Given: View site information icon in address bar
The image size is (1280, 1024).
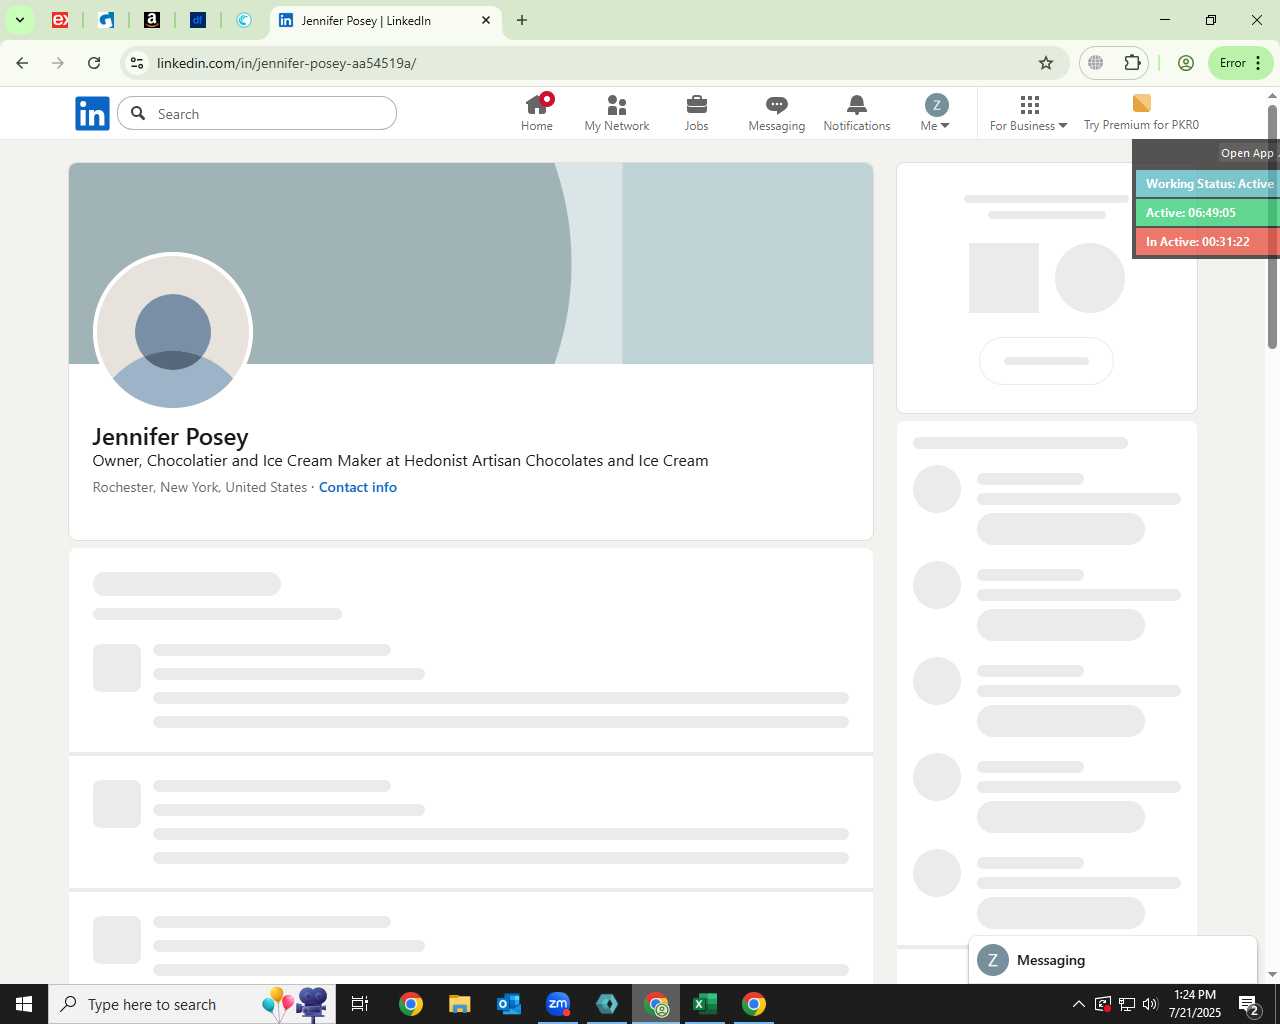Looking at the screenshot, I should pyautogui.click(x=137, y=63).
